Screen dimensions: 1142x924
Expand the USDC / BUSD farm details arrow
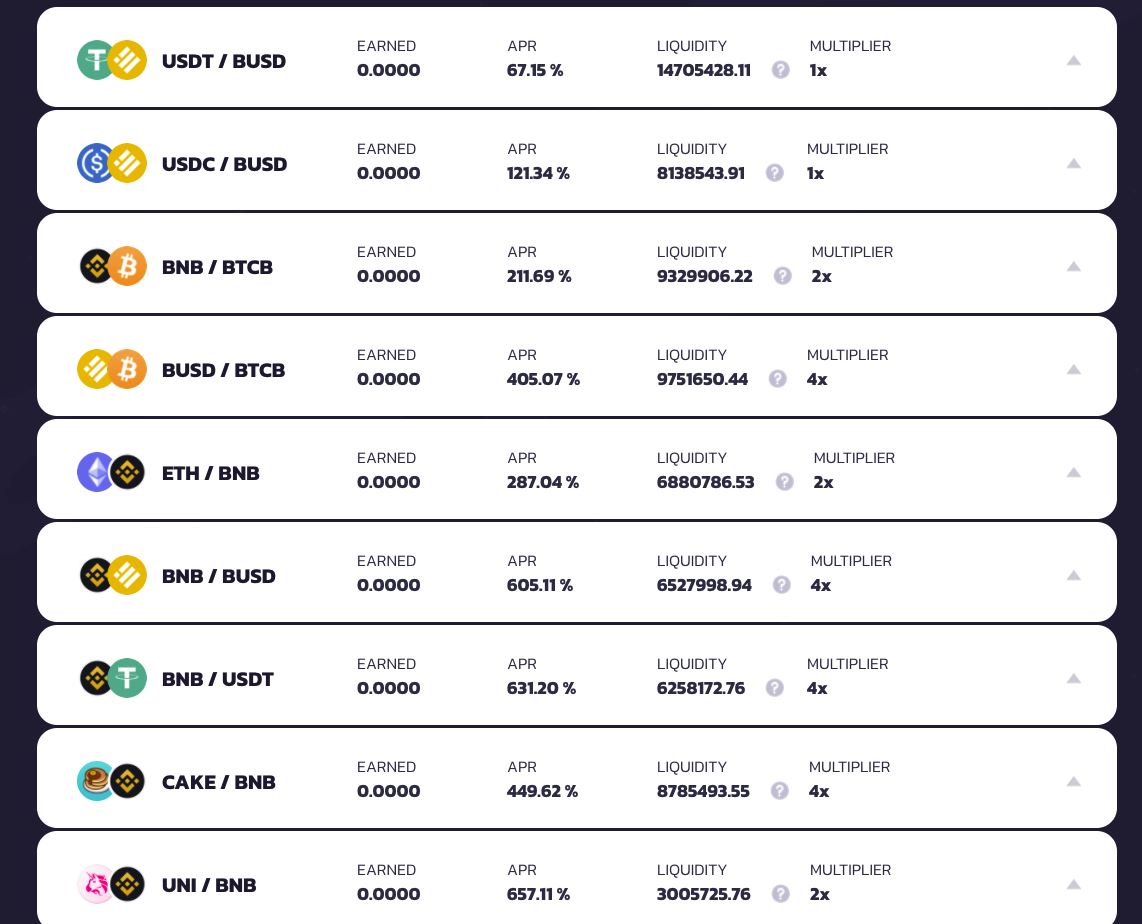(x=1073, y=163)
